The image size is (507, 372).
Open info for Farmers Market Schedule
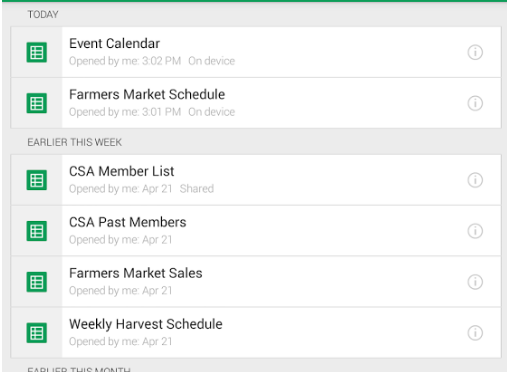[475, 103]
